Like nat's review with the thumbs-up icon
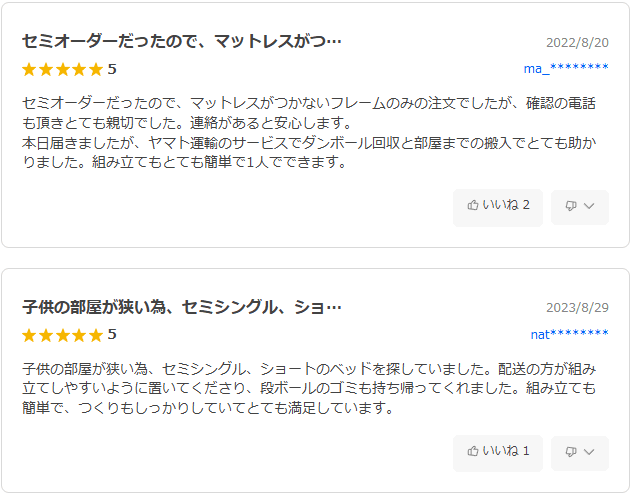The image size is (631, 496). pyautogui.click(x=473, y=452)
